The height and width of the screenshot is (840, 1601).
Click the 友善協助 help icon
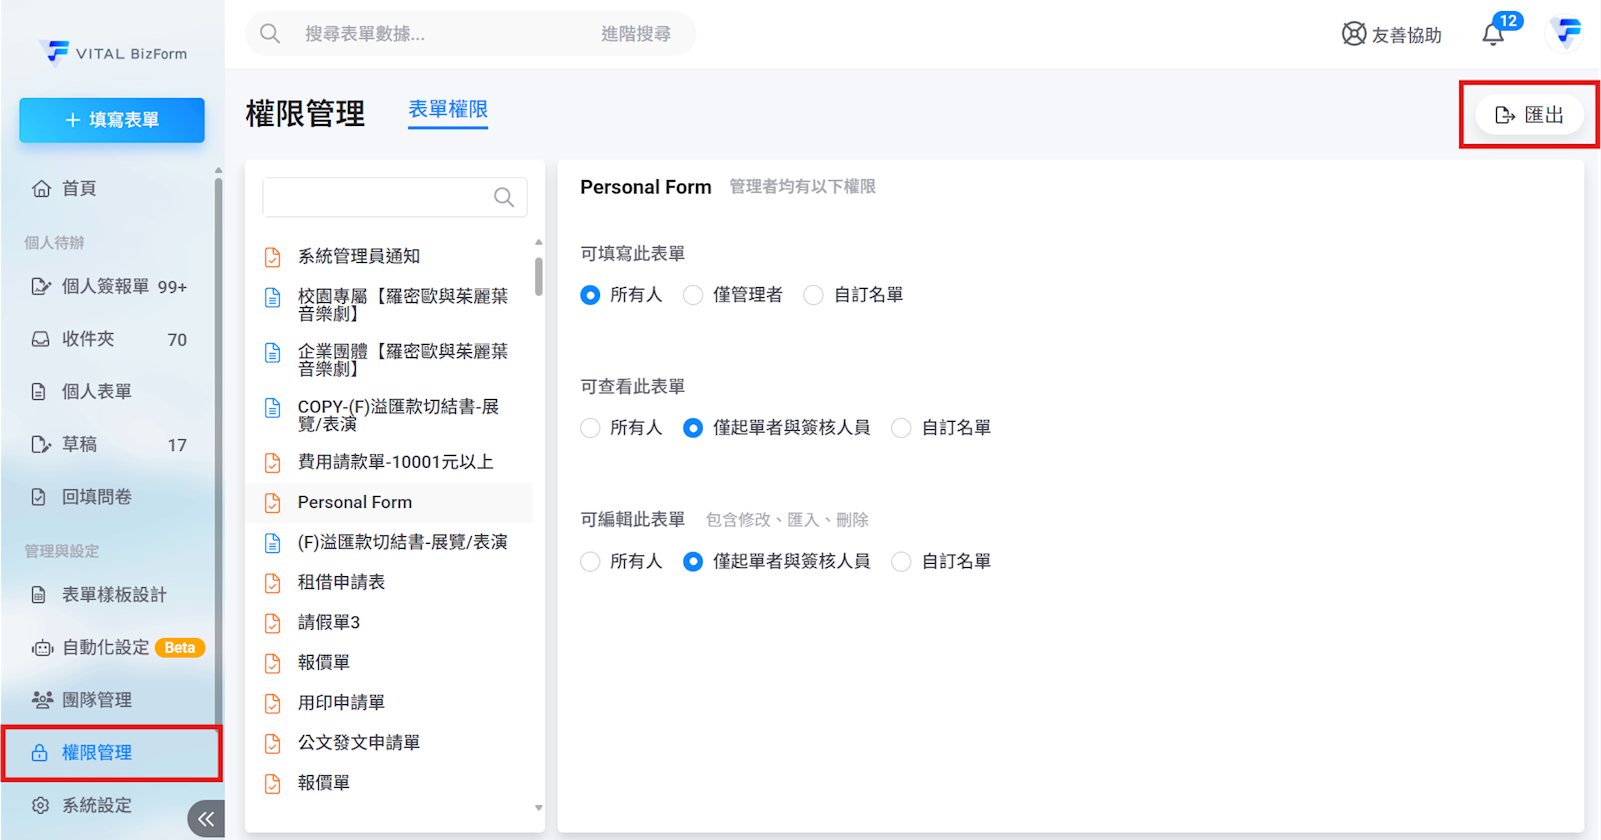click(x=1354, y=34)
